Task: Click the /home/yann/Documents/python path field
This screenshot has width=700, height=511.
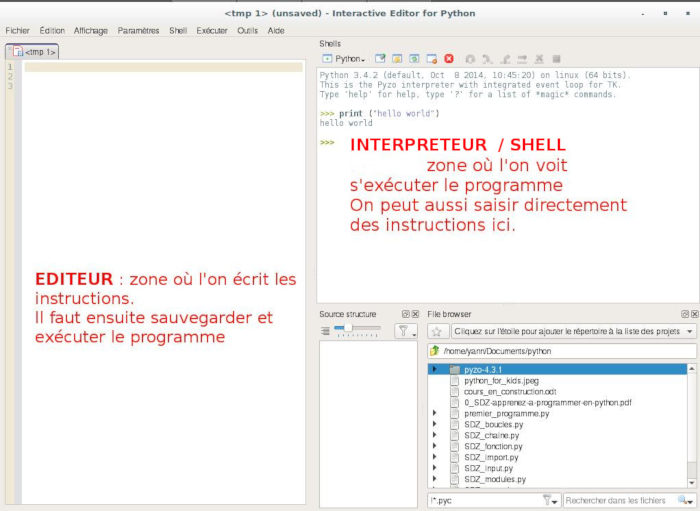Action: point(562,351)
